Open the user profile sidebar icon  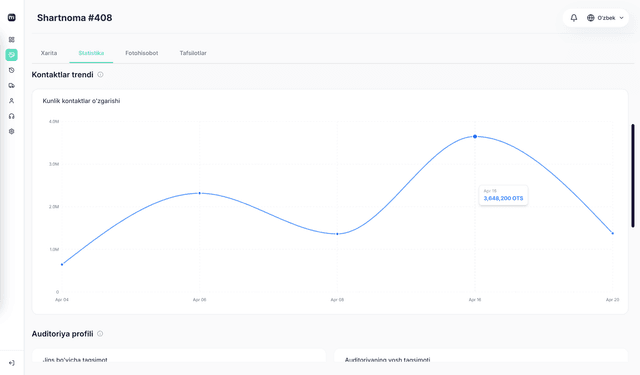click(x=11, y=101)
